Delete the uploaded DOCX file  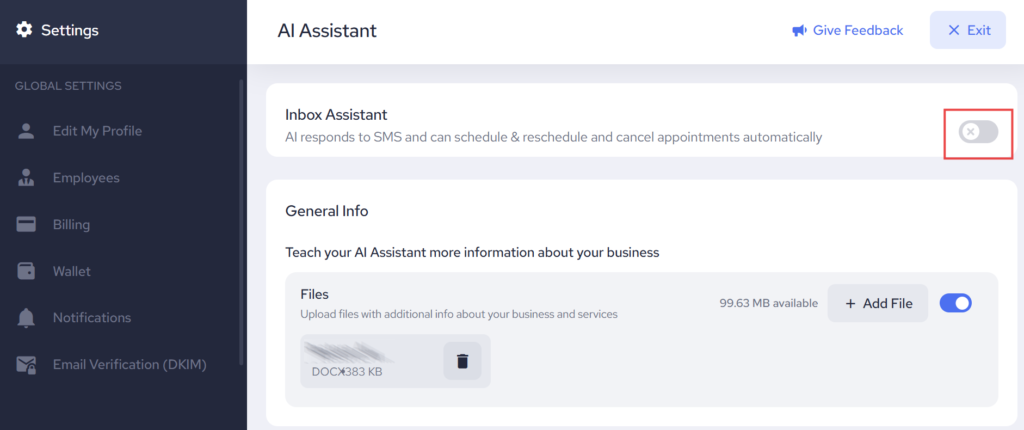point(462,361)
